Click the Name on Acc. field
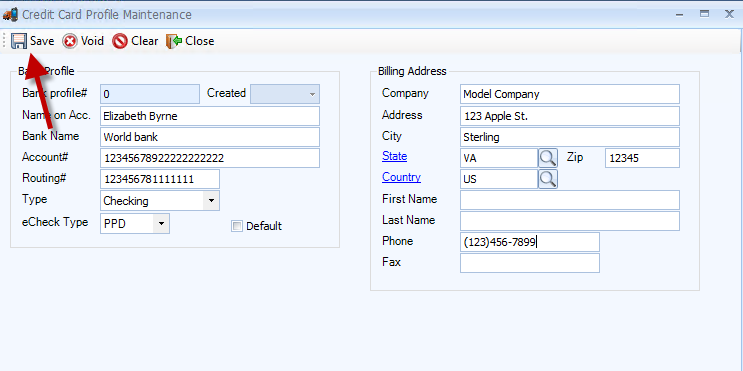Screen dimensions: 743x371 (x=210, y=116)
